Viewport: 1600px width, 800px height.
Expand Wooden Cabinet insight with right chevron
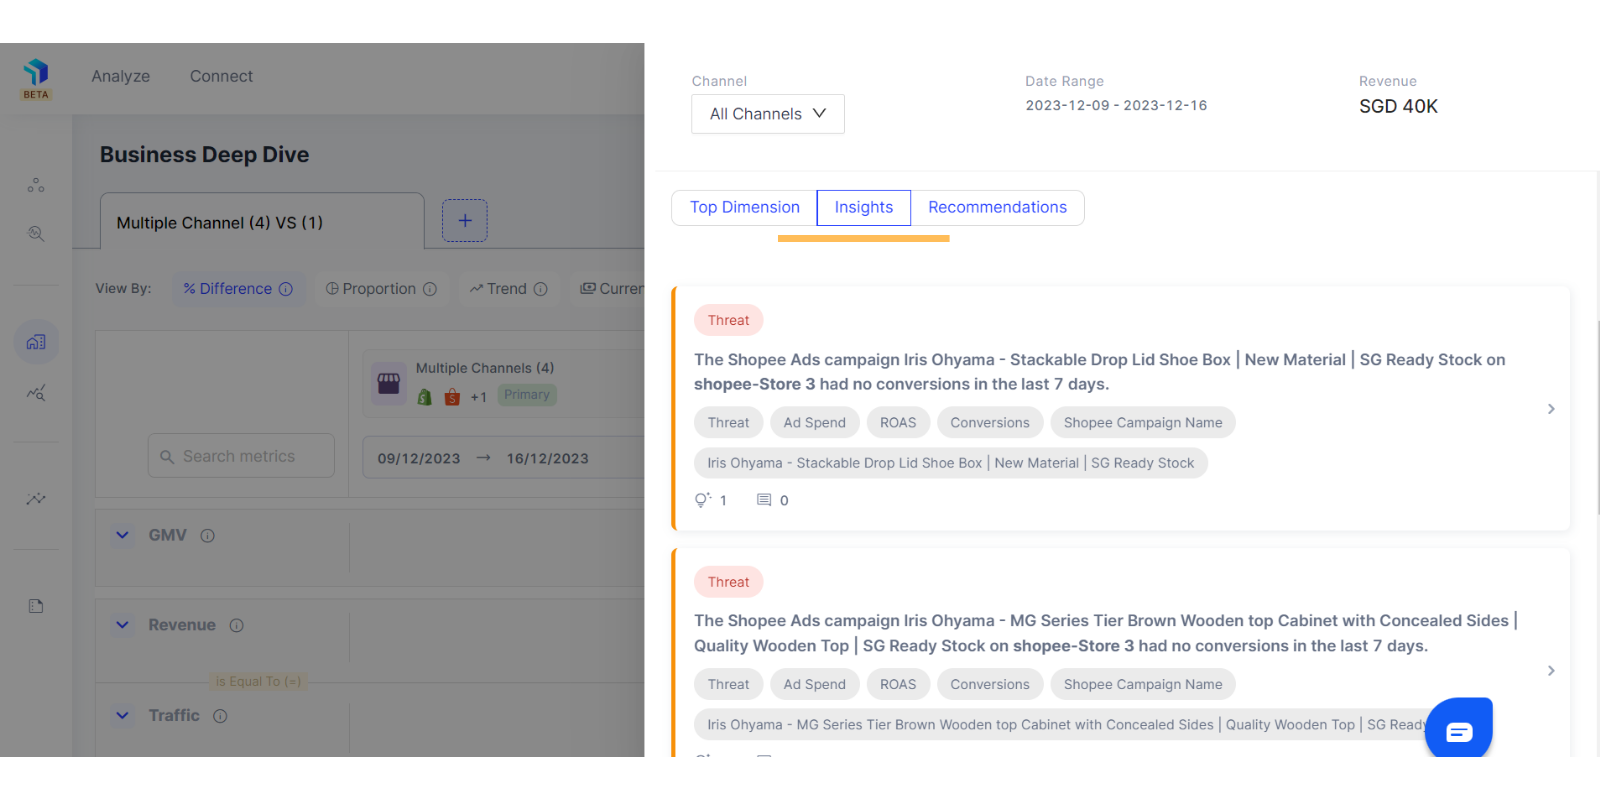[1551, 671]
